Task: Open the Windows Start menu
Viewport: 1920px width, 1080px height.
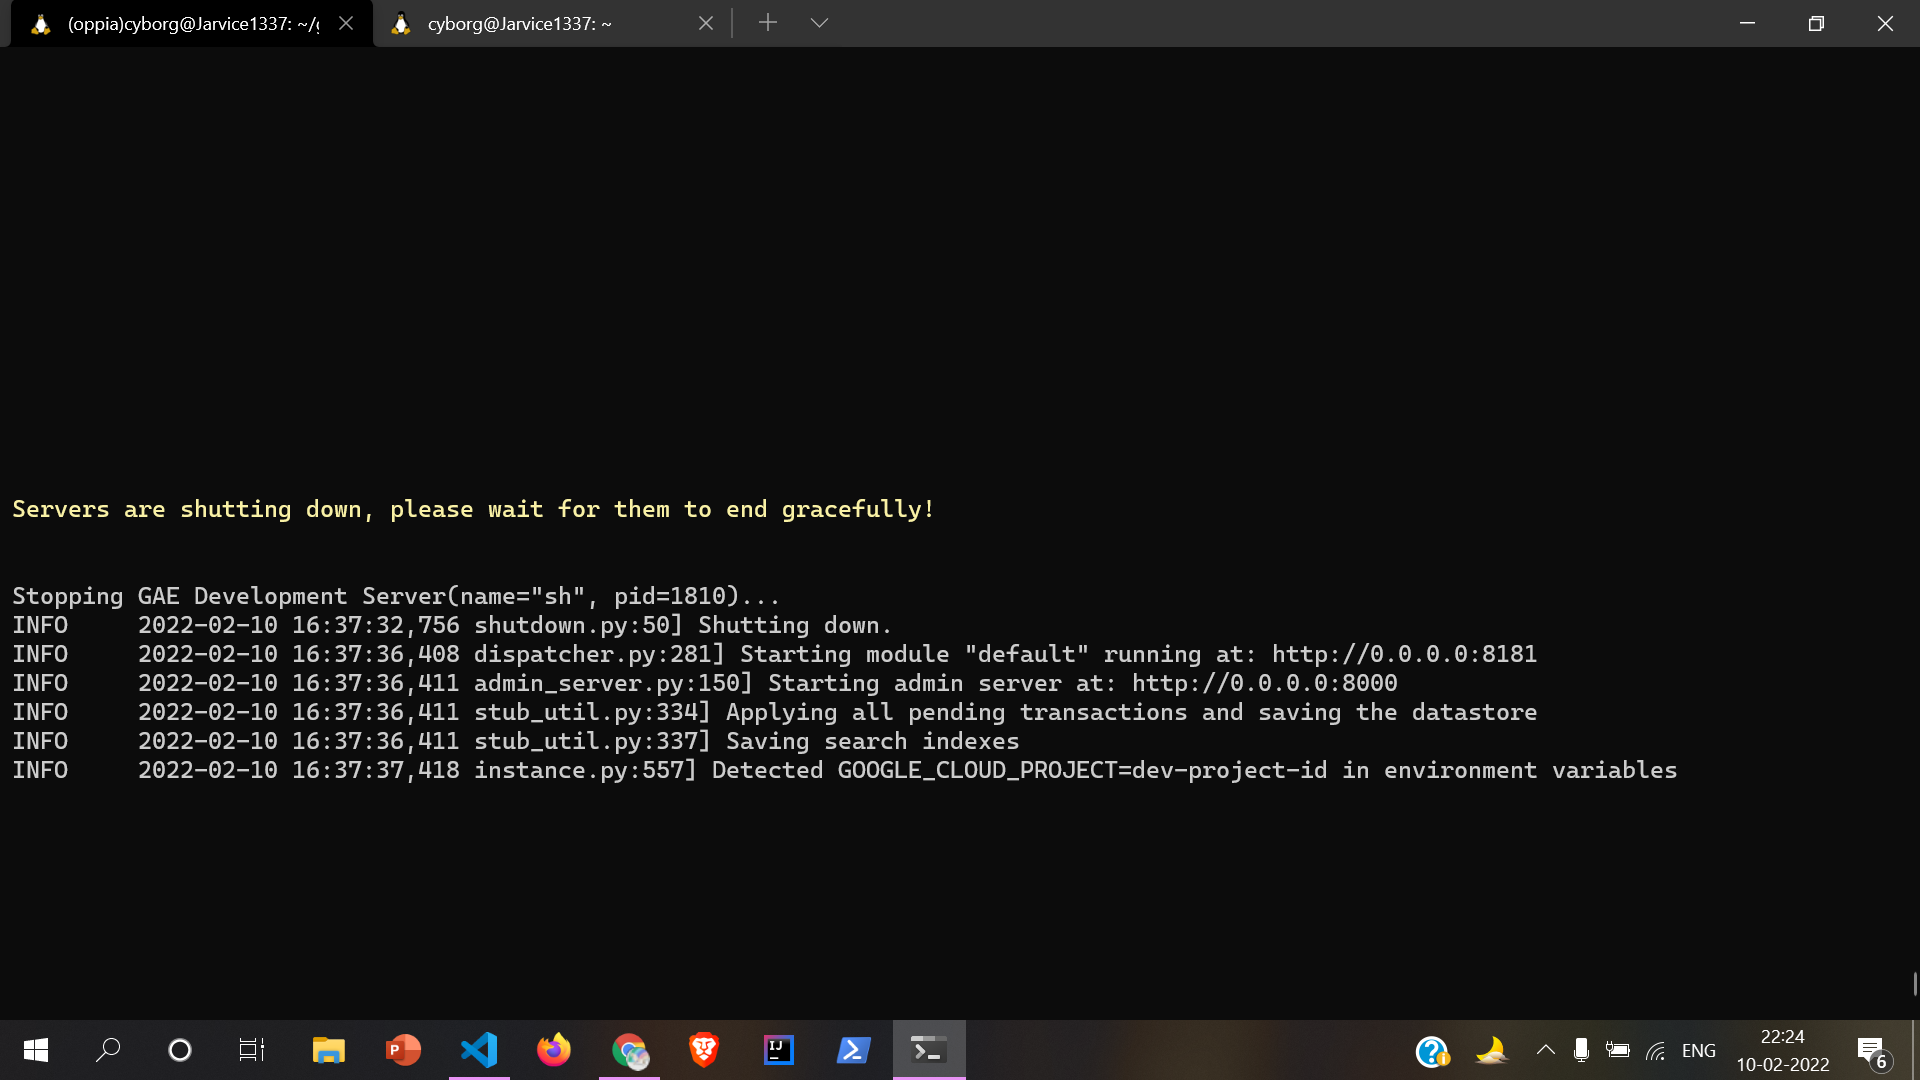Action: (x=36, y=1050)
